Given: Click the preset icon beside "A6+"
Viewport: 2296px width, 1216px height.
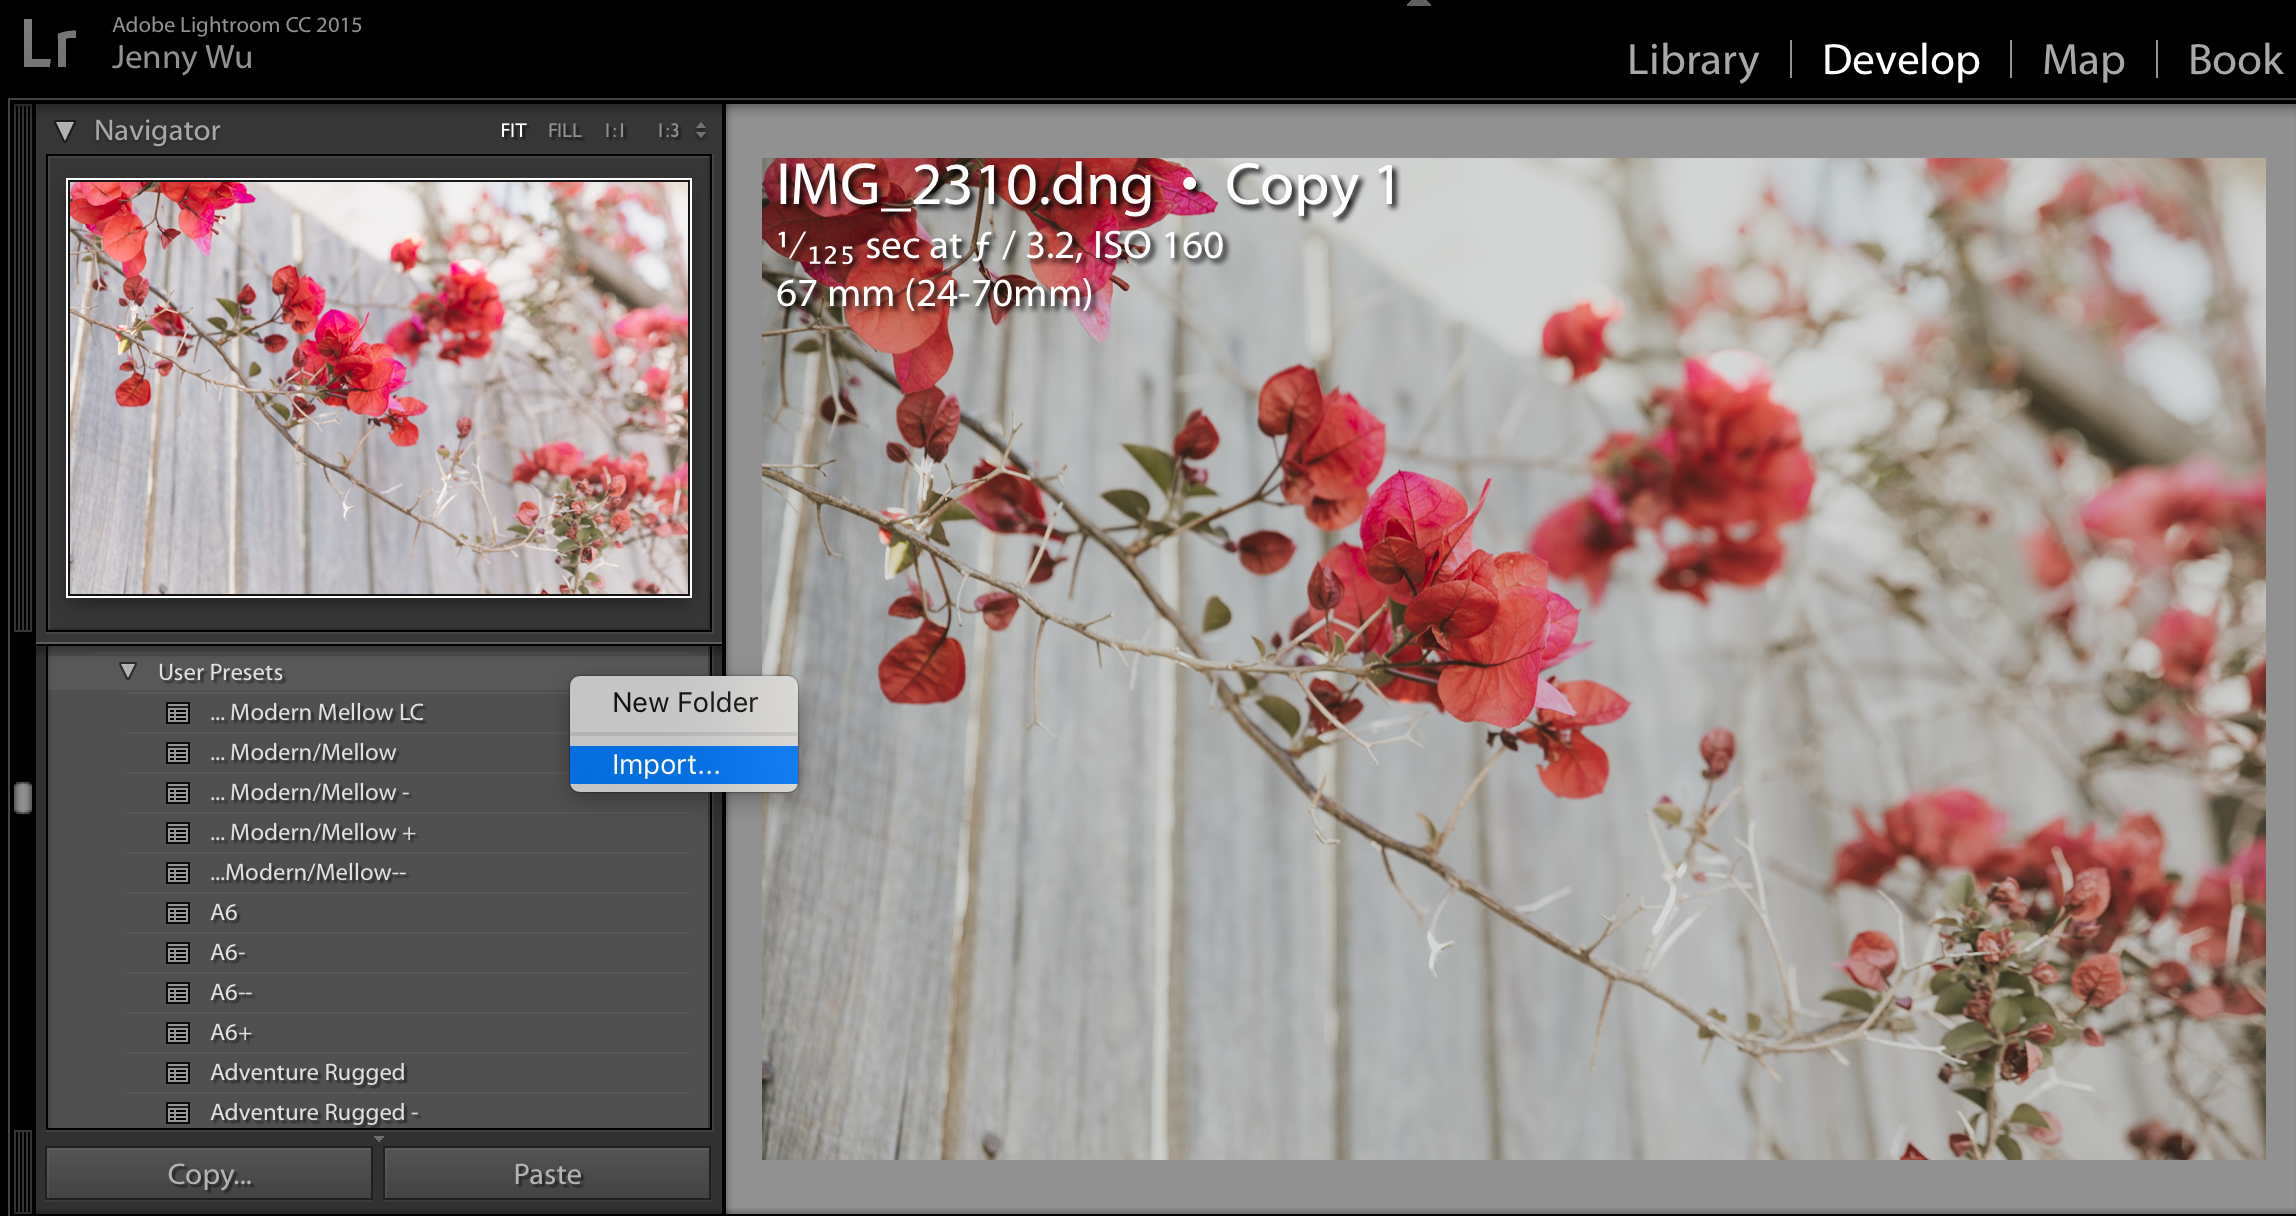Looking at the screenshot, I should pos(177,1032).
